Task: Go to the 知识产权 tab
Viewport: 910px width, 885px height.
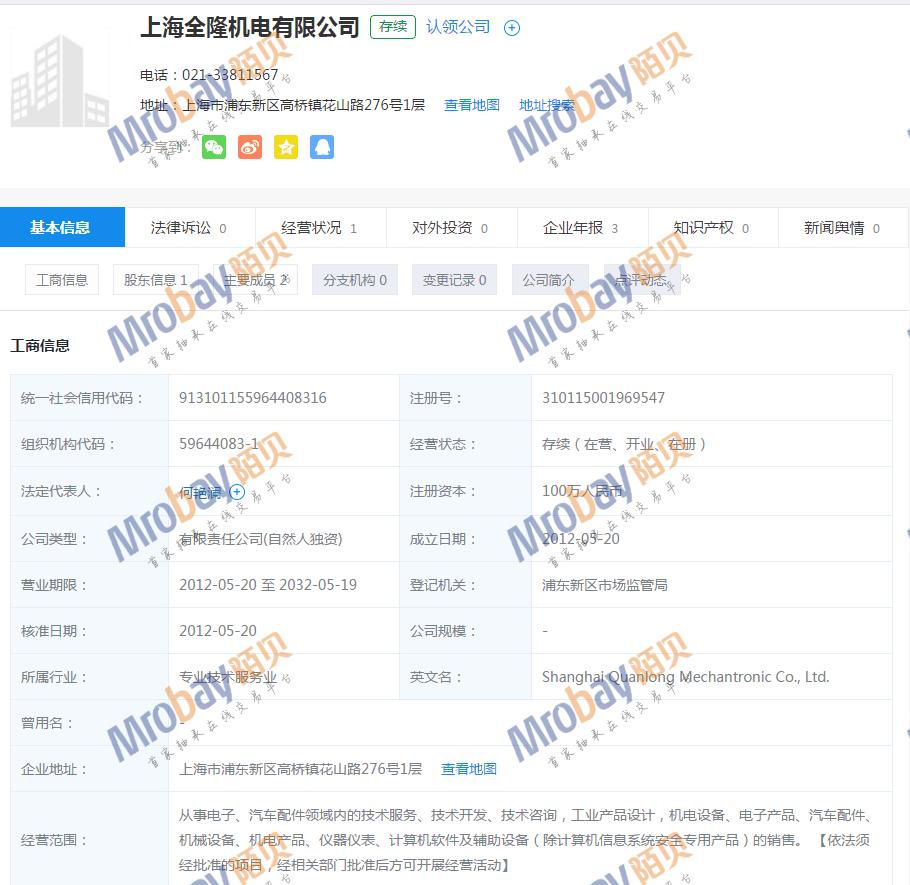Action: click(711, 228)
